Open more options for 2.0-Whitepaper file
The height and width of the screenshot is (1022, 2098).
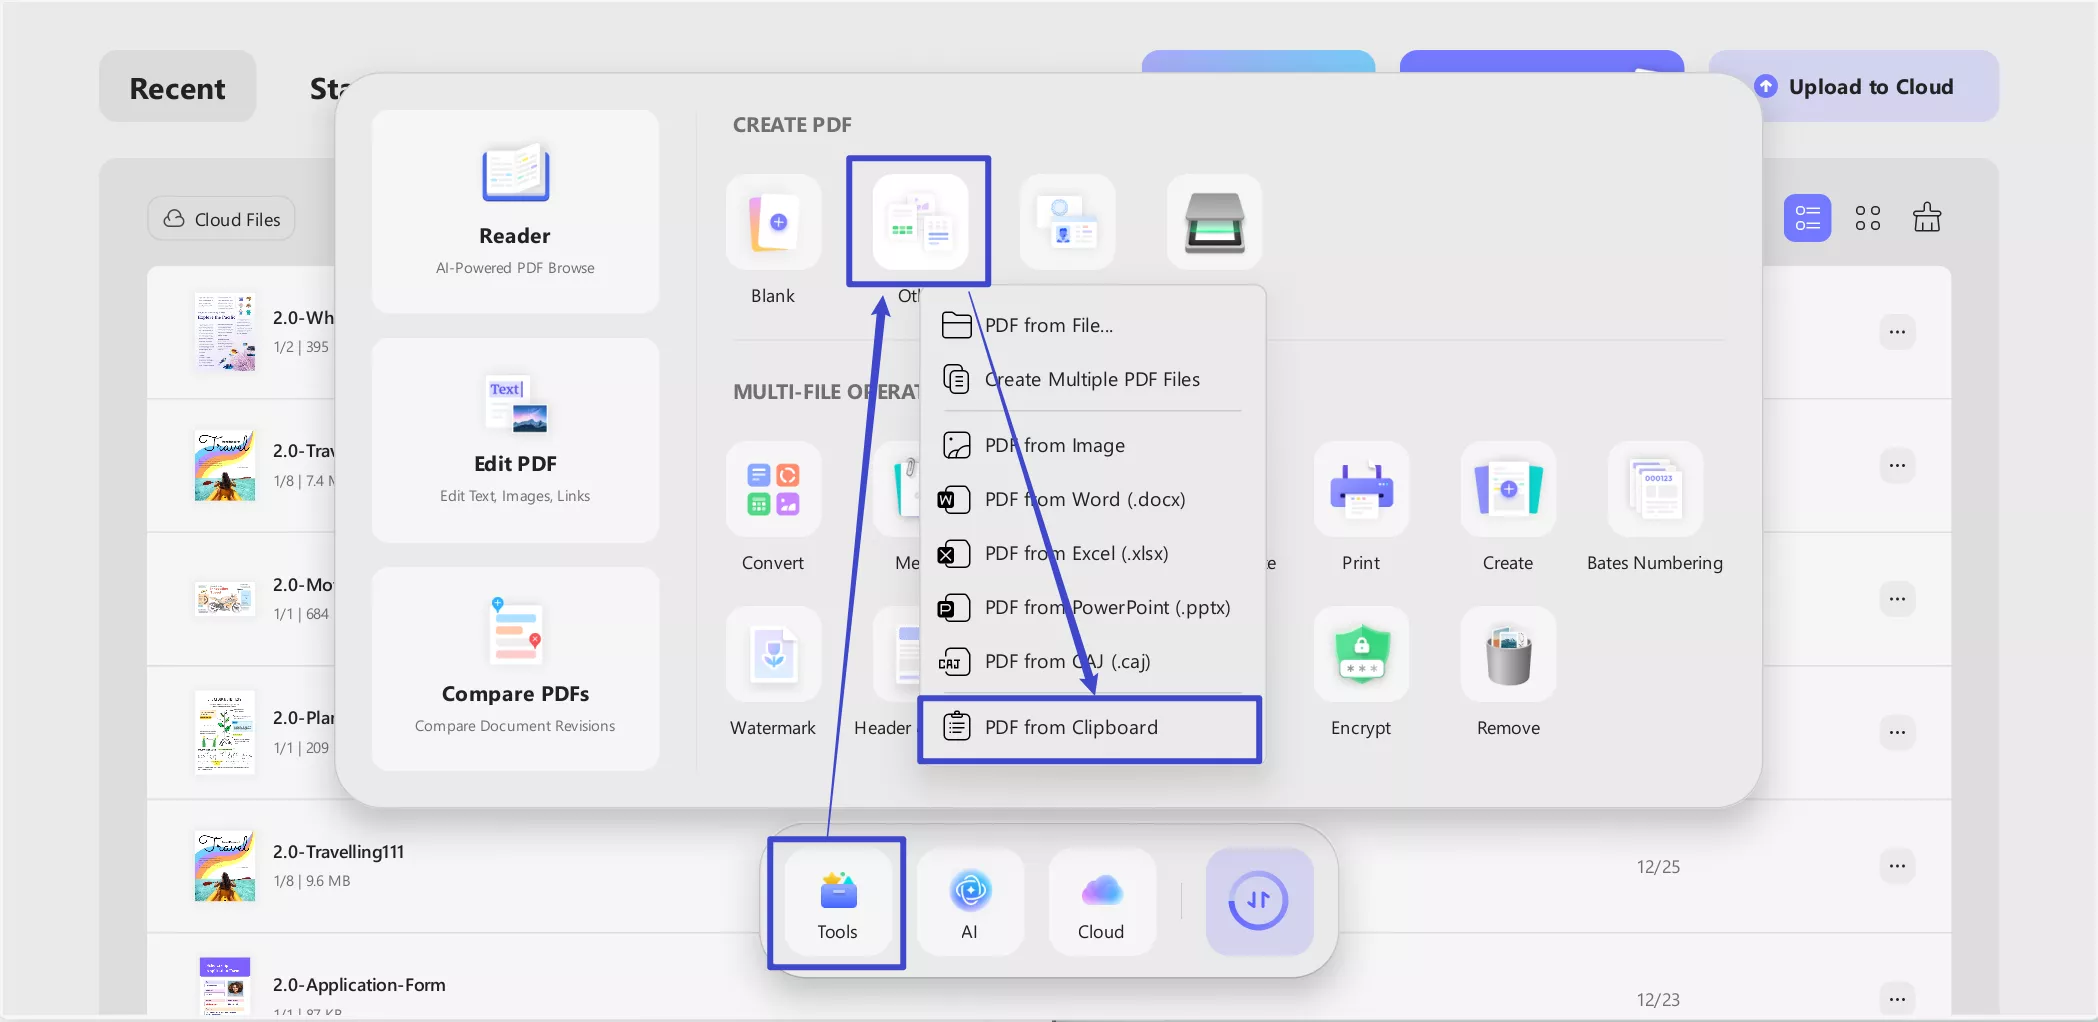[1897, 332]
